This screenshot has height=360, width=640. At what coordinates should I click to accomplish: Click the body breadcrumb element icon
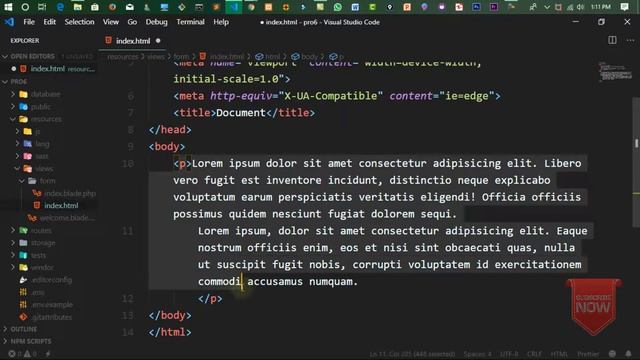click(295, 57)
